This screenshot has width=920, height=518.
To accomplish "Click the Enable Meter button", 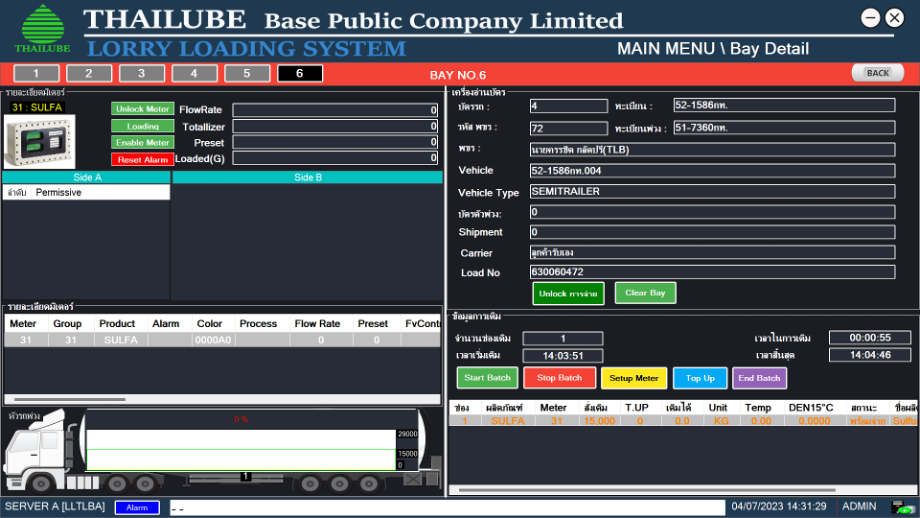I will pos(143,143).
